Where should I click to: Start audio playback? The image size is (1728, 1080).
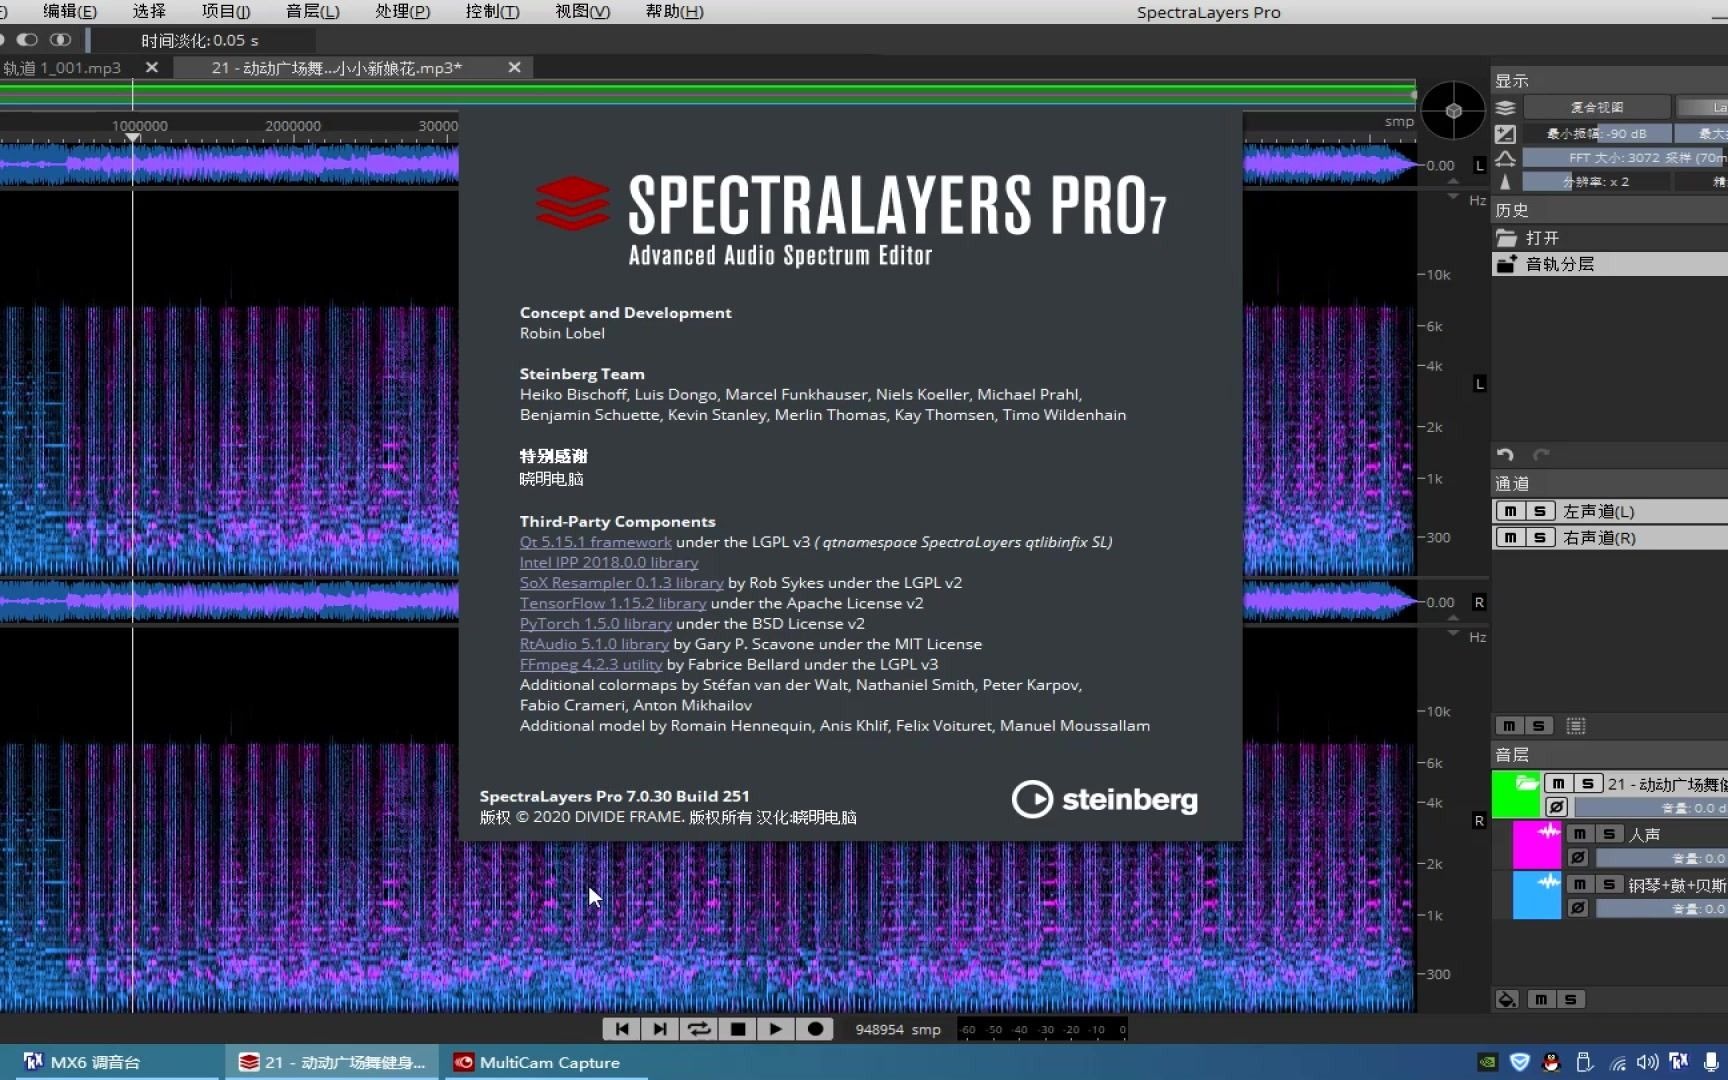776,1029
